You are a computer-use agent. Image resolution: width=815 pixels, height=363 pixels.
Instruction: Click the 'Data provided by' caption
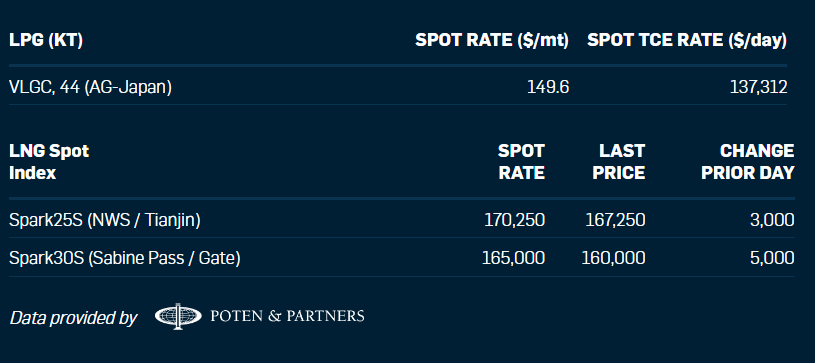[73, 318]
